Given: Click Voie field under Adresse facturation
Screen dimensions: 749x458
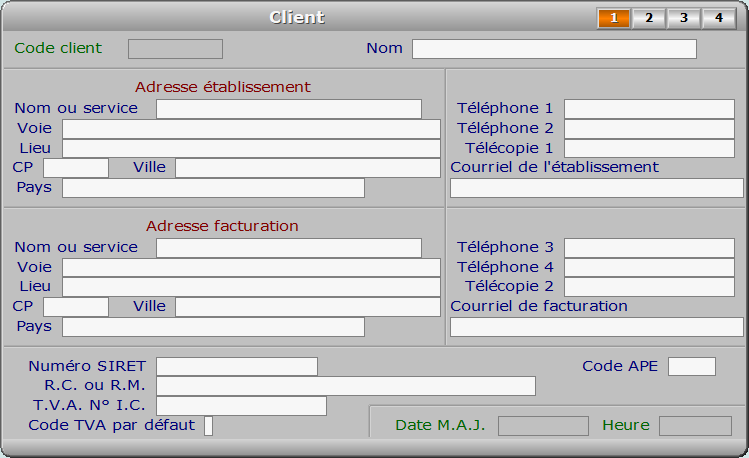Looking at the screenshot, I should (x=251, y=267).
